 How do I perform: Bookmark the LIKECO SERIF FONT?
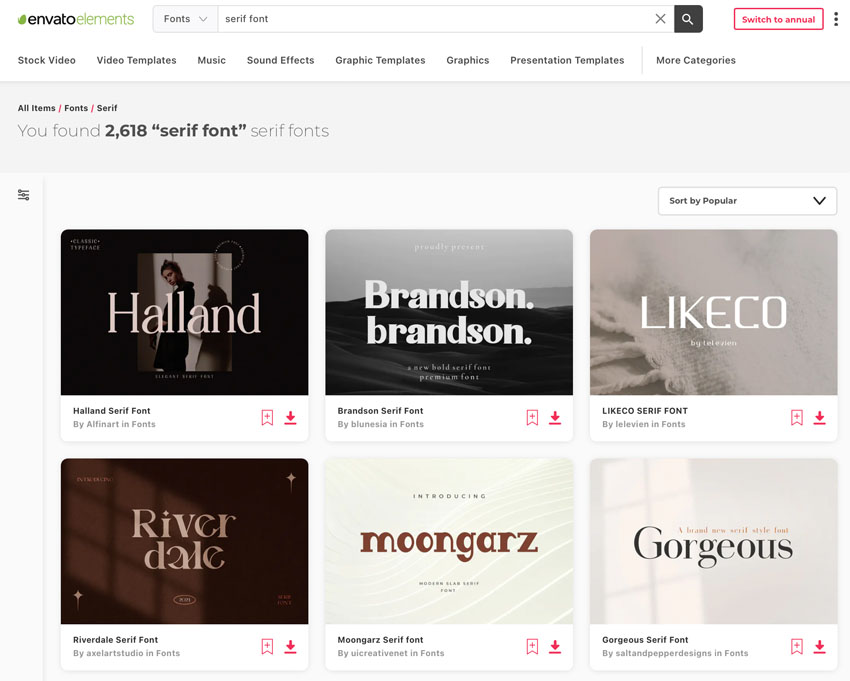click(x=797, y=417)
